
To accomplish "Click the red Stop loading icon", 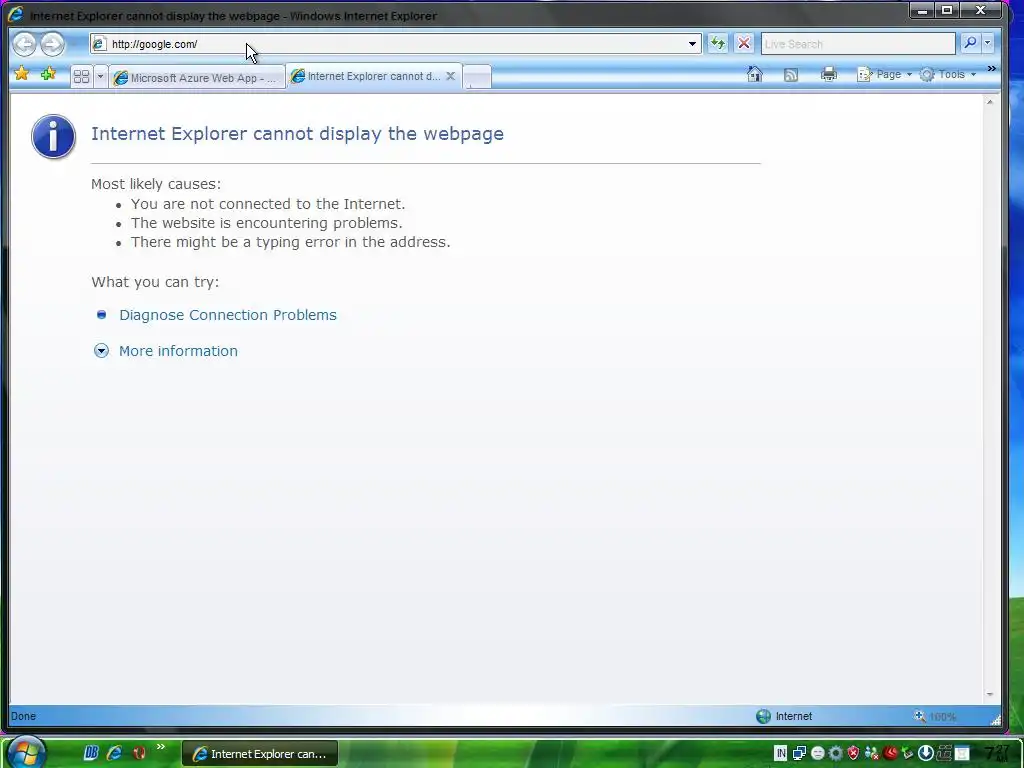I will [744, 44].
